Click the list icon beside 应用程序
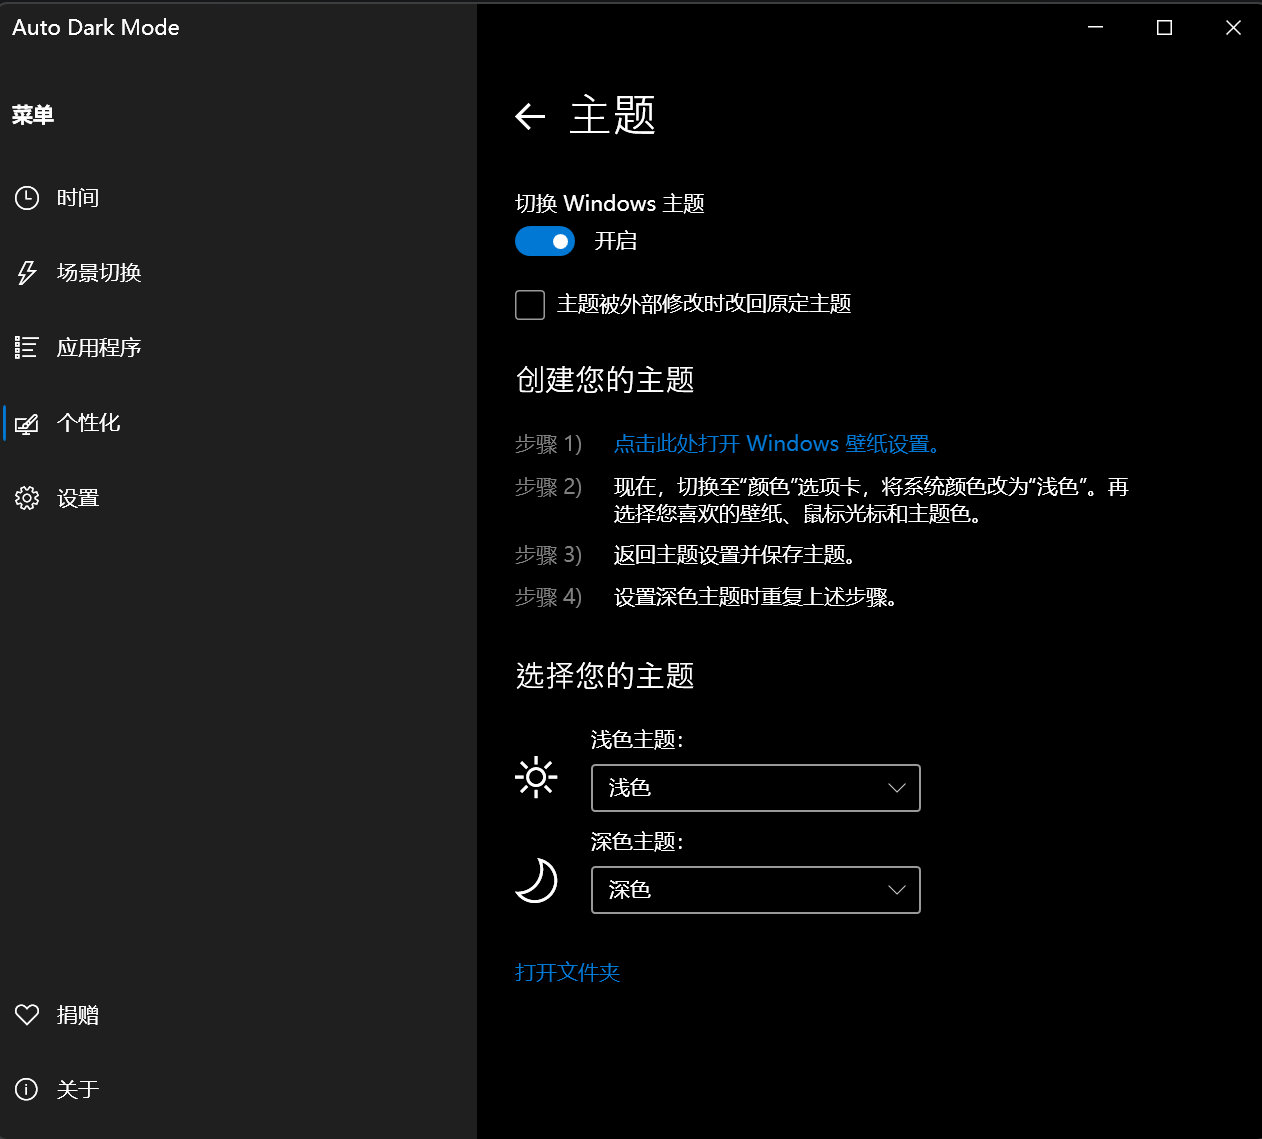The height and width of the screenshot is (1139, 1262). (x=27, y=348)
